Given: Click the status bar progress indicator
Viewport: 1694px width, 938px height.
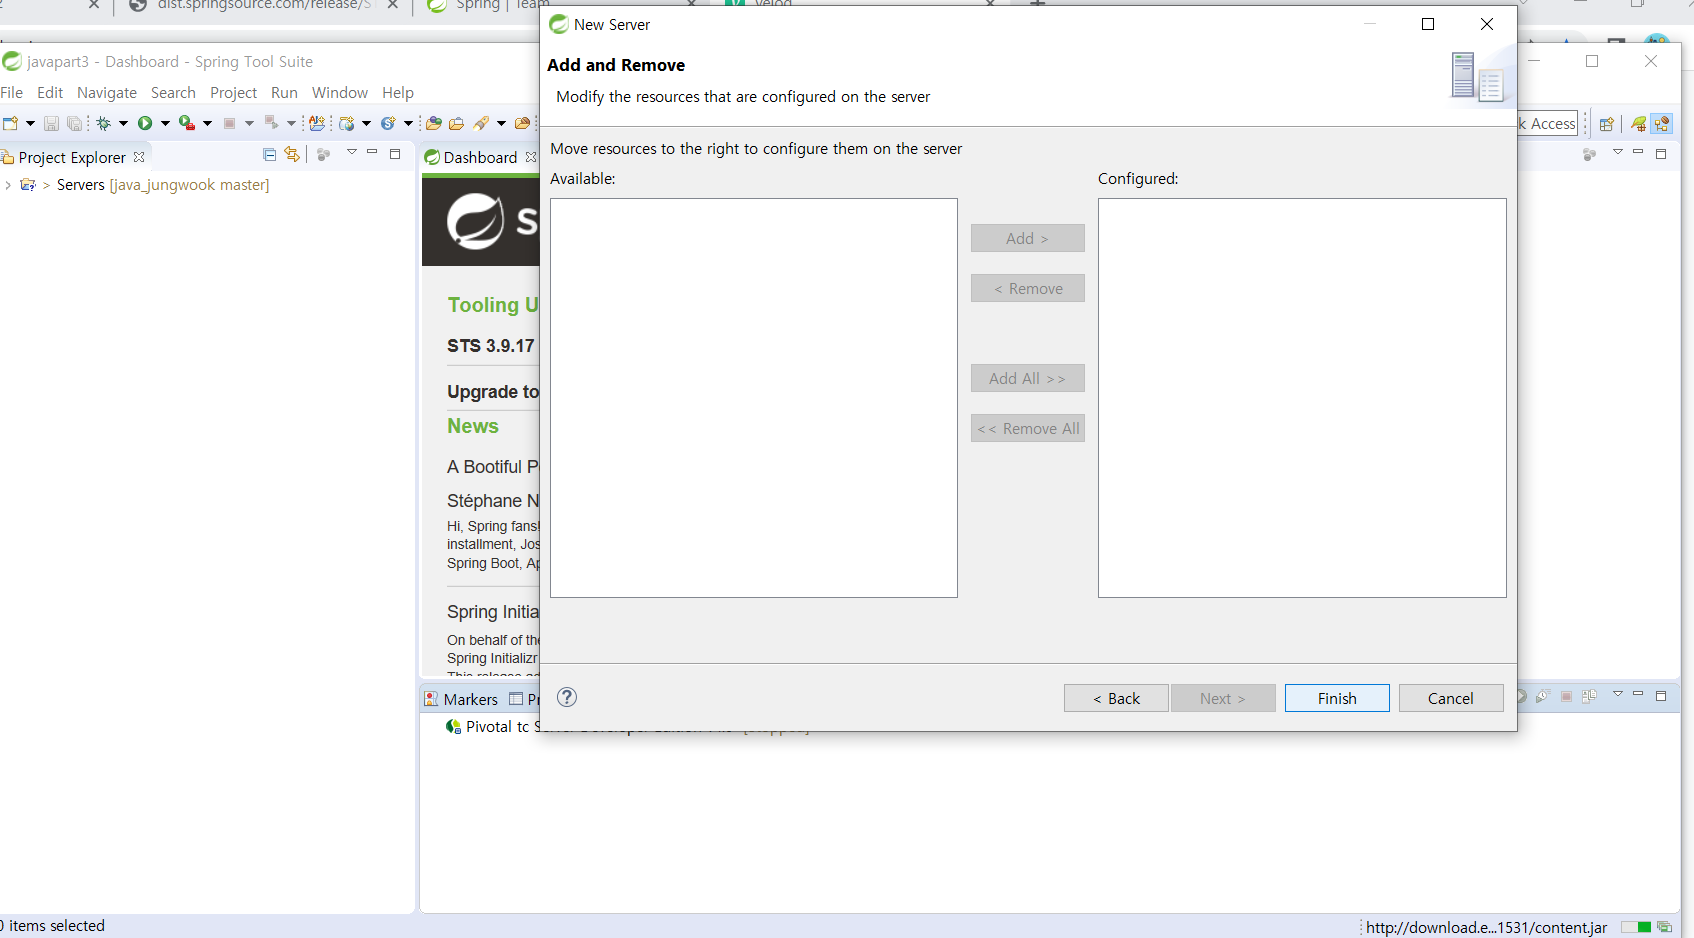Looking at the screenshot, I should [x=1637, y=927].
